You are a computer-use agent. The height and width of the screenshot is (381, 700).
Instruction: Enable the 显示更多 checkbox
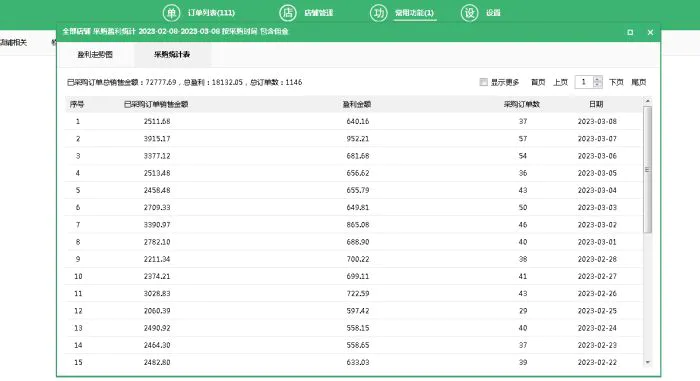tap(483, 82)
